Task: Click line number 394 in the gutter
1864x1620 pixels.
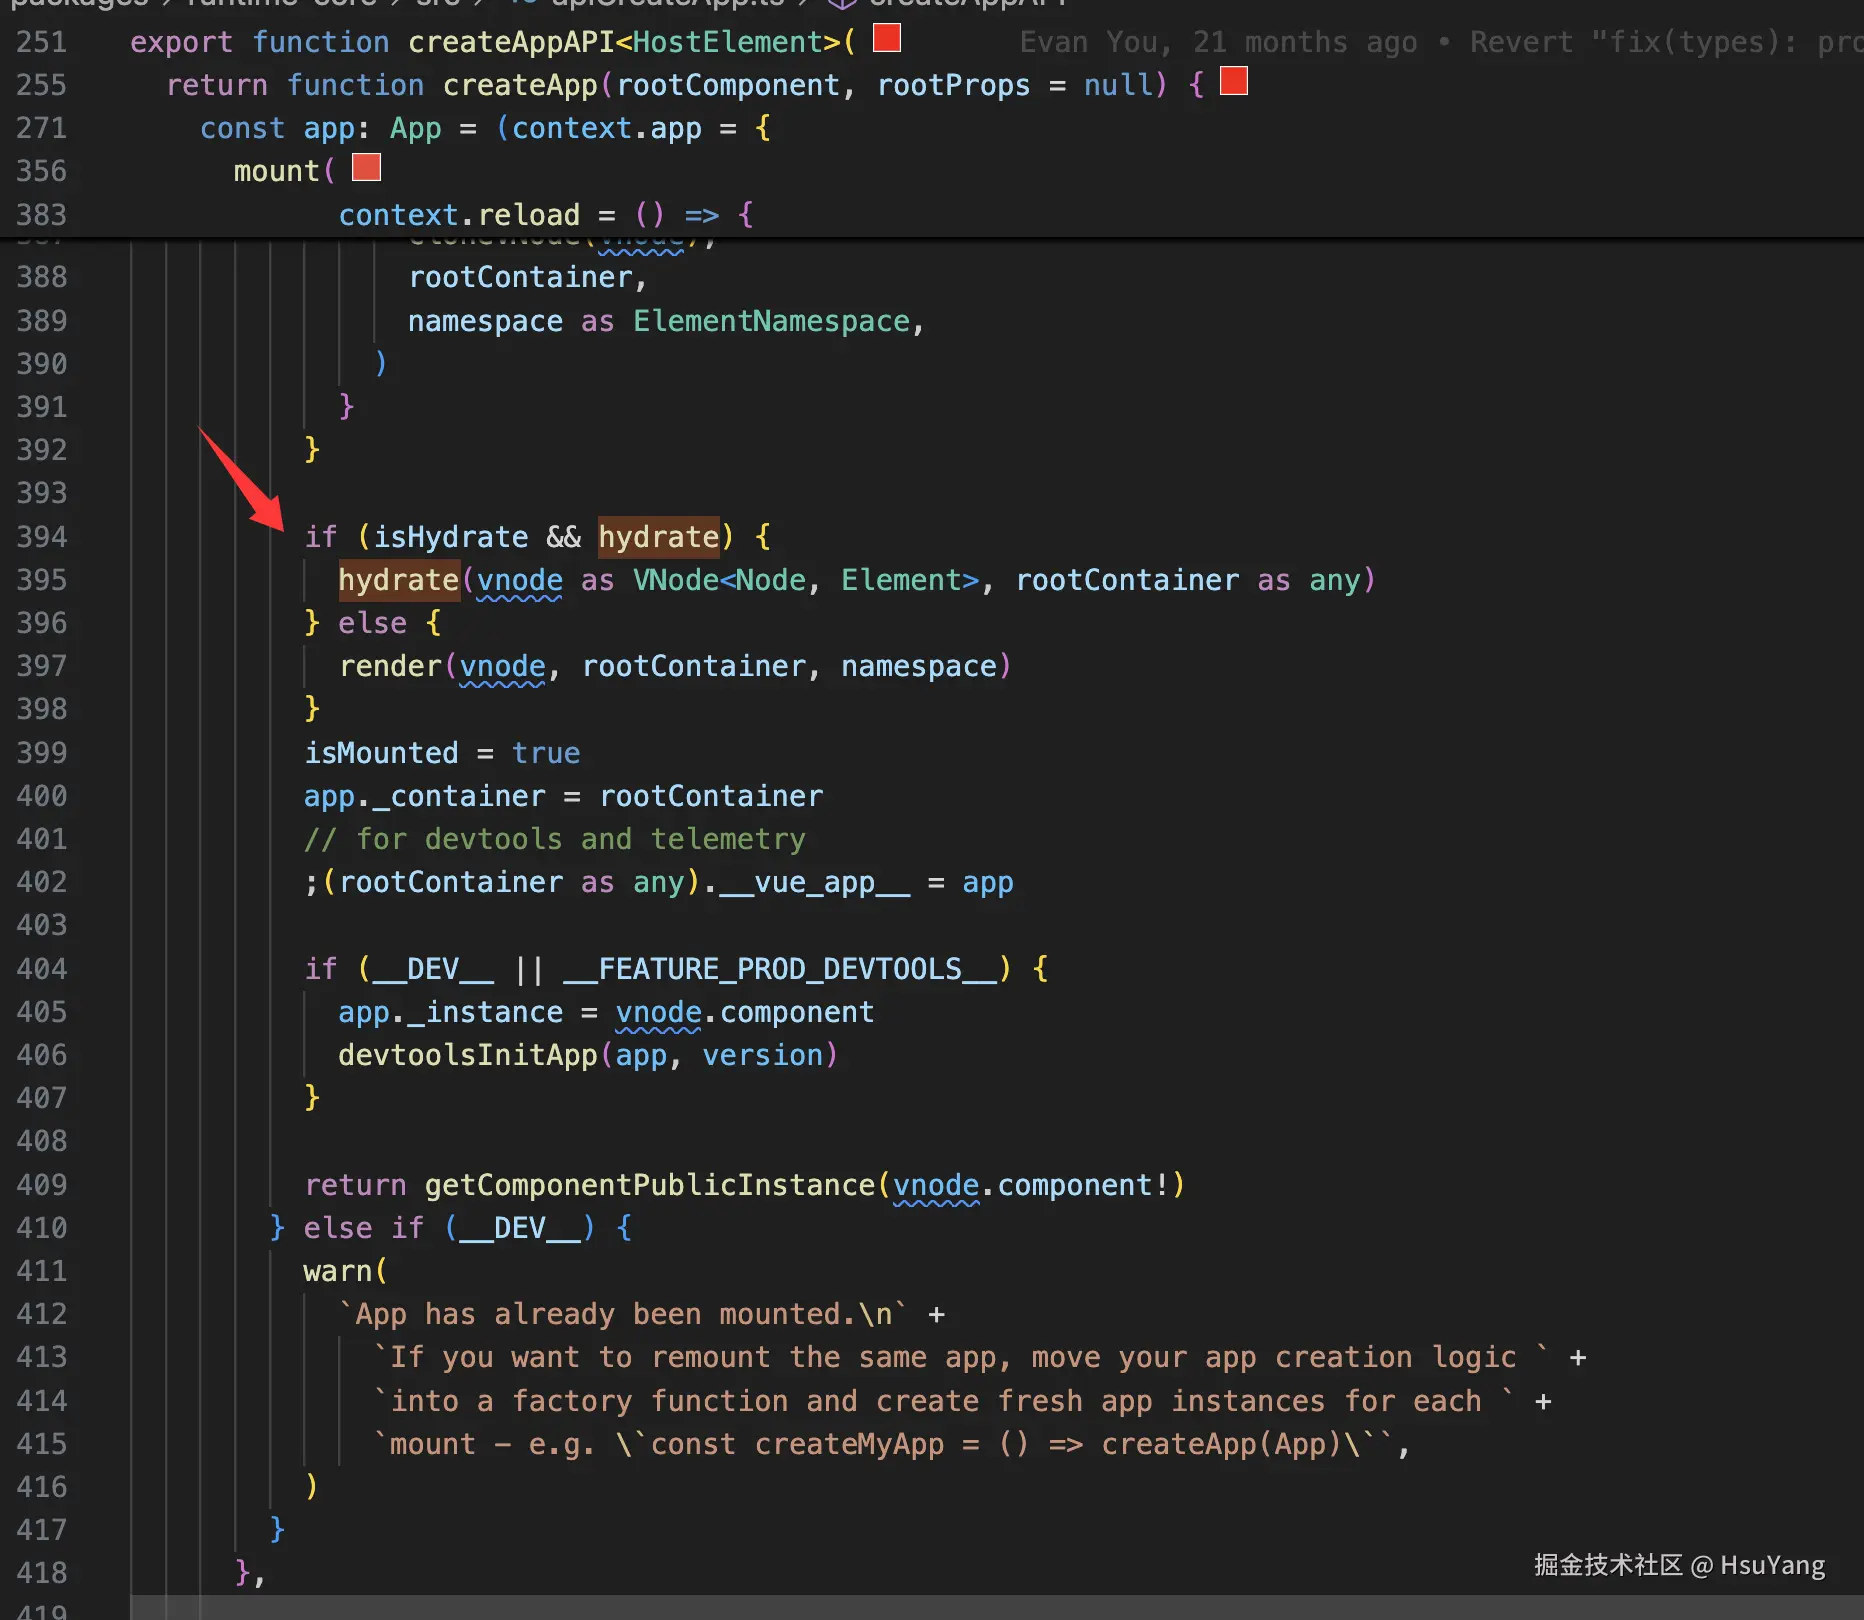Action: (42, 537)
